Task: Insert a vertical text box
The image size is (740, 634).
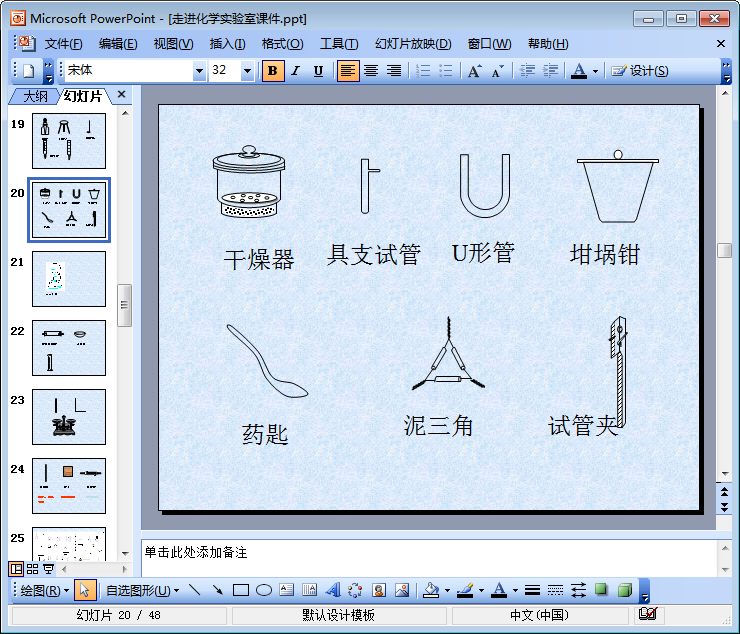Action: [309, 590]
